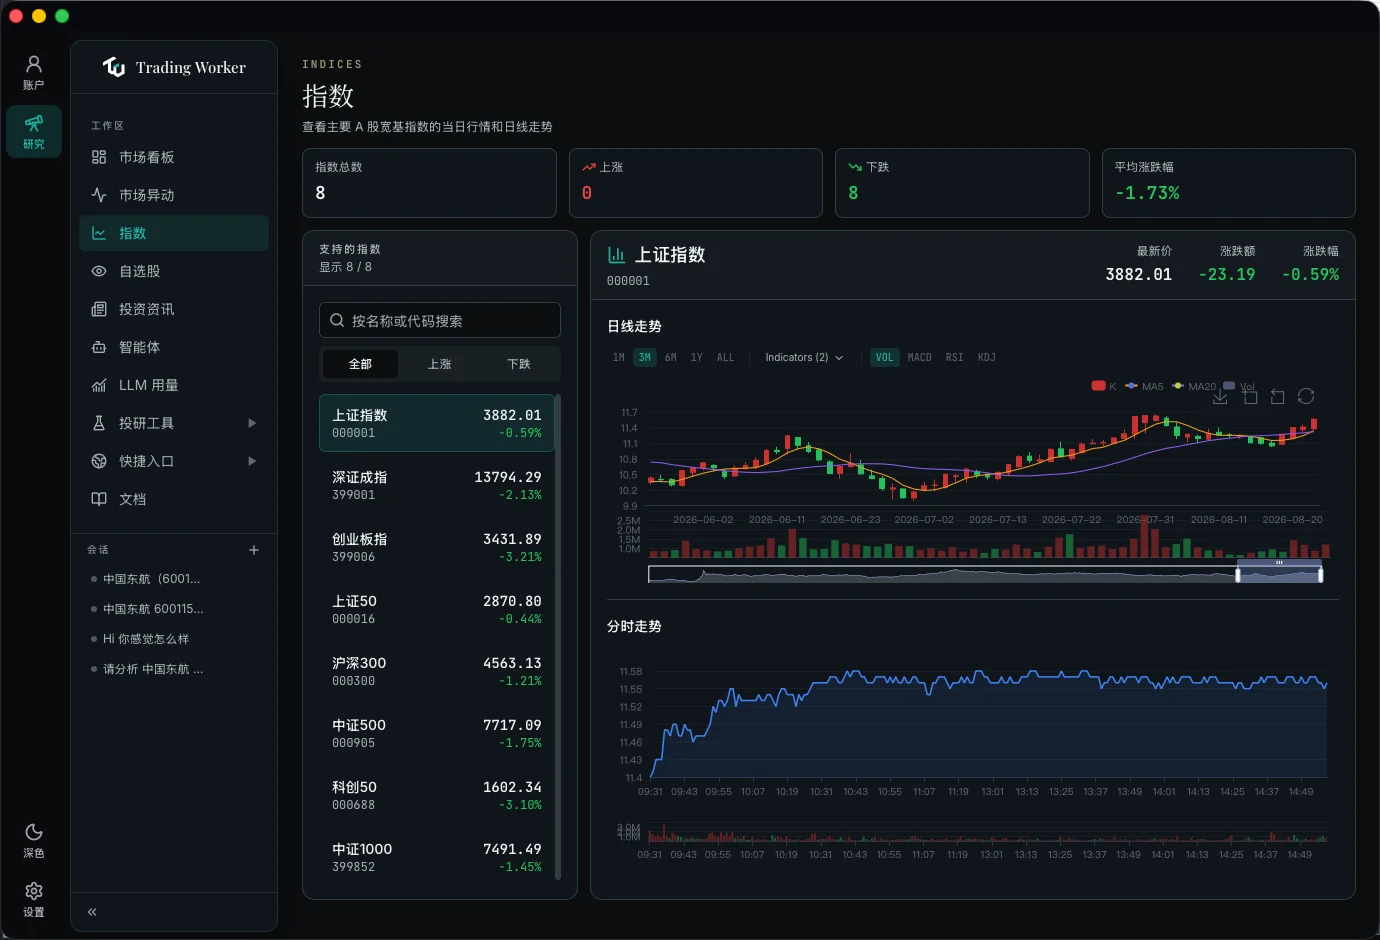Focus the 按名称或代码搜索 search field
The height and width of the screenshot is (940, 1380).
[x=440, y=321]
